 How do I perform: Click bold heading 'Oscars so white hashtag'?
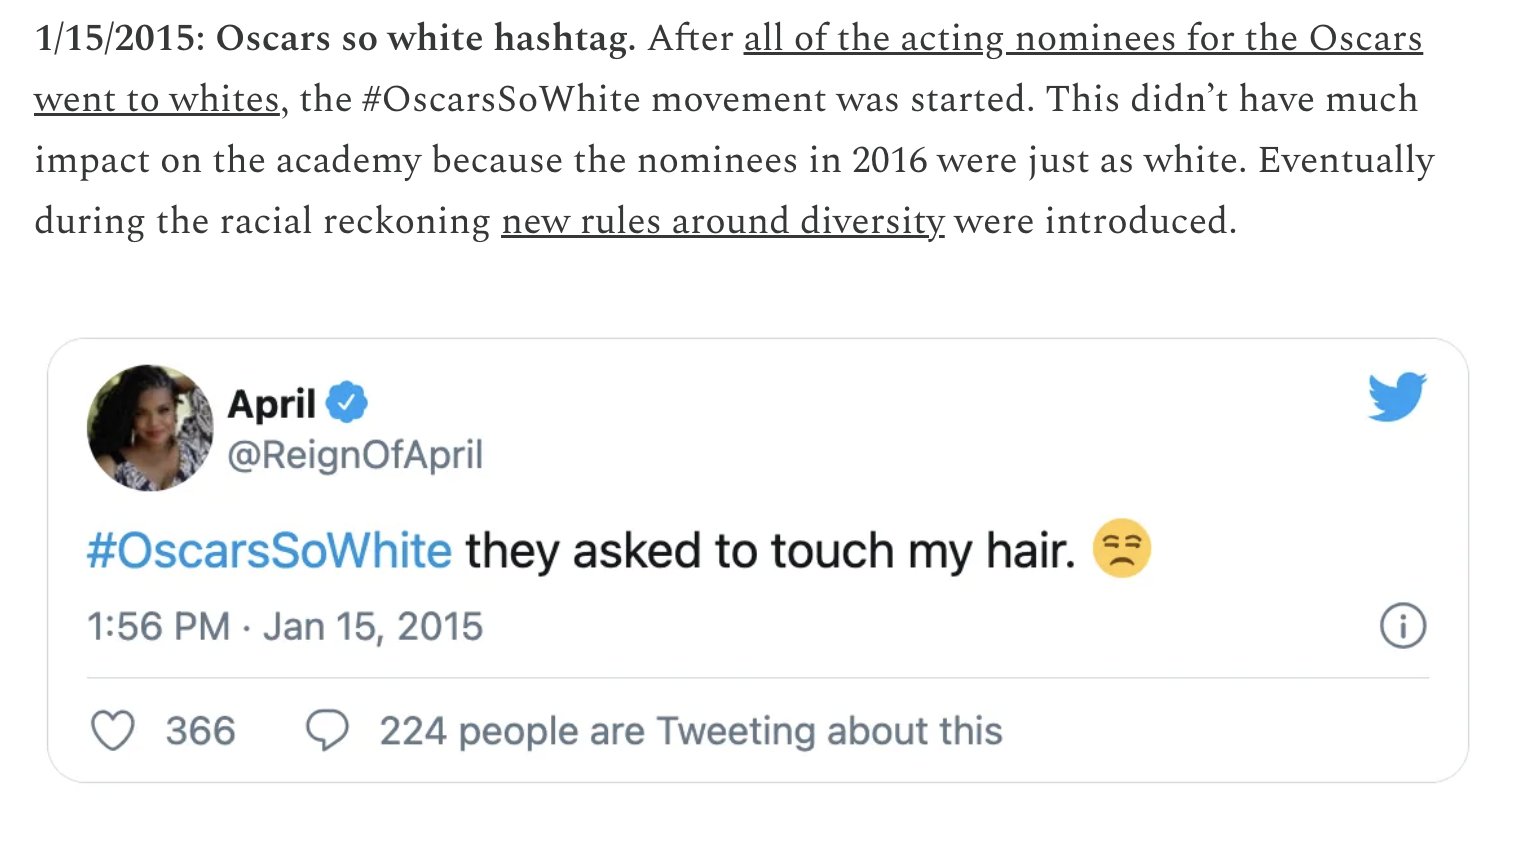pyautogui.click(x=424, y=39)
